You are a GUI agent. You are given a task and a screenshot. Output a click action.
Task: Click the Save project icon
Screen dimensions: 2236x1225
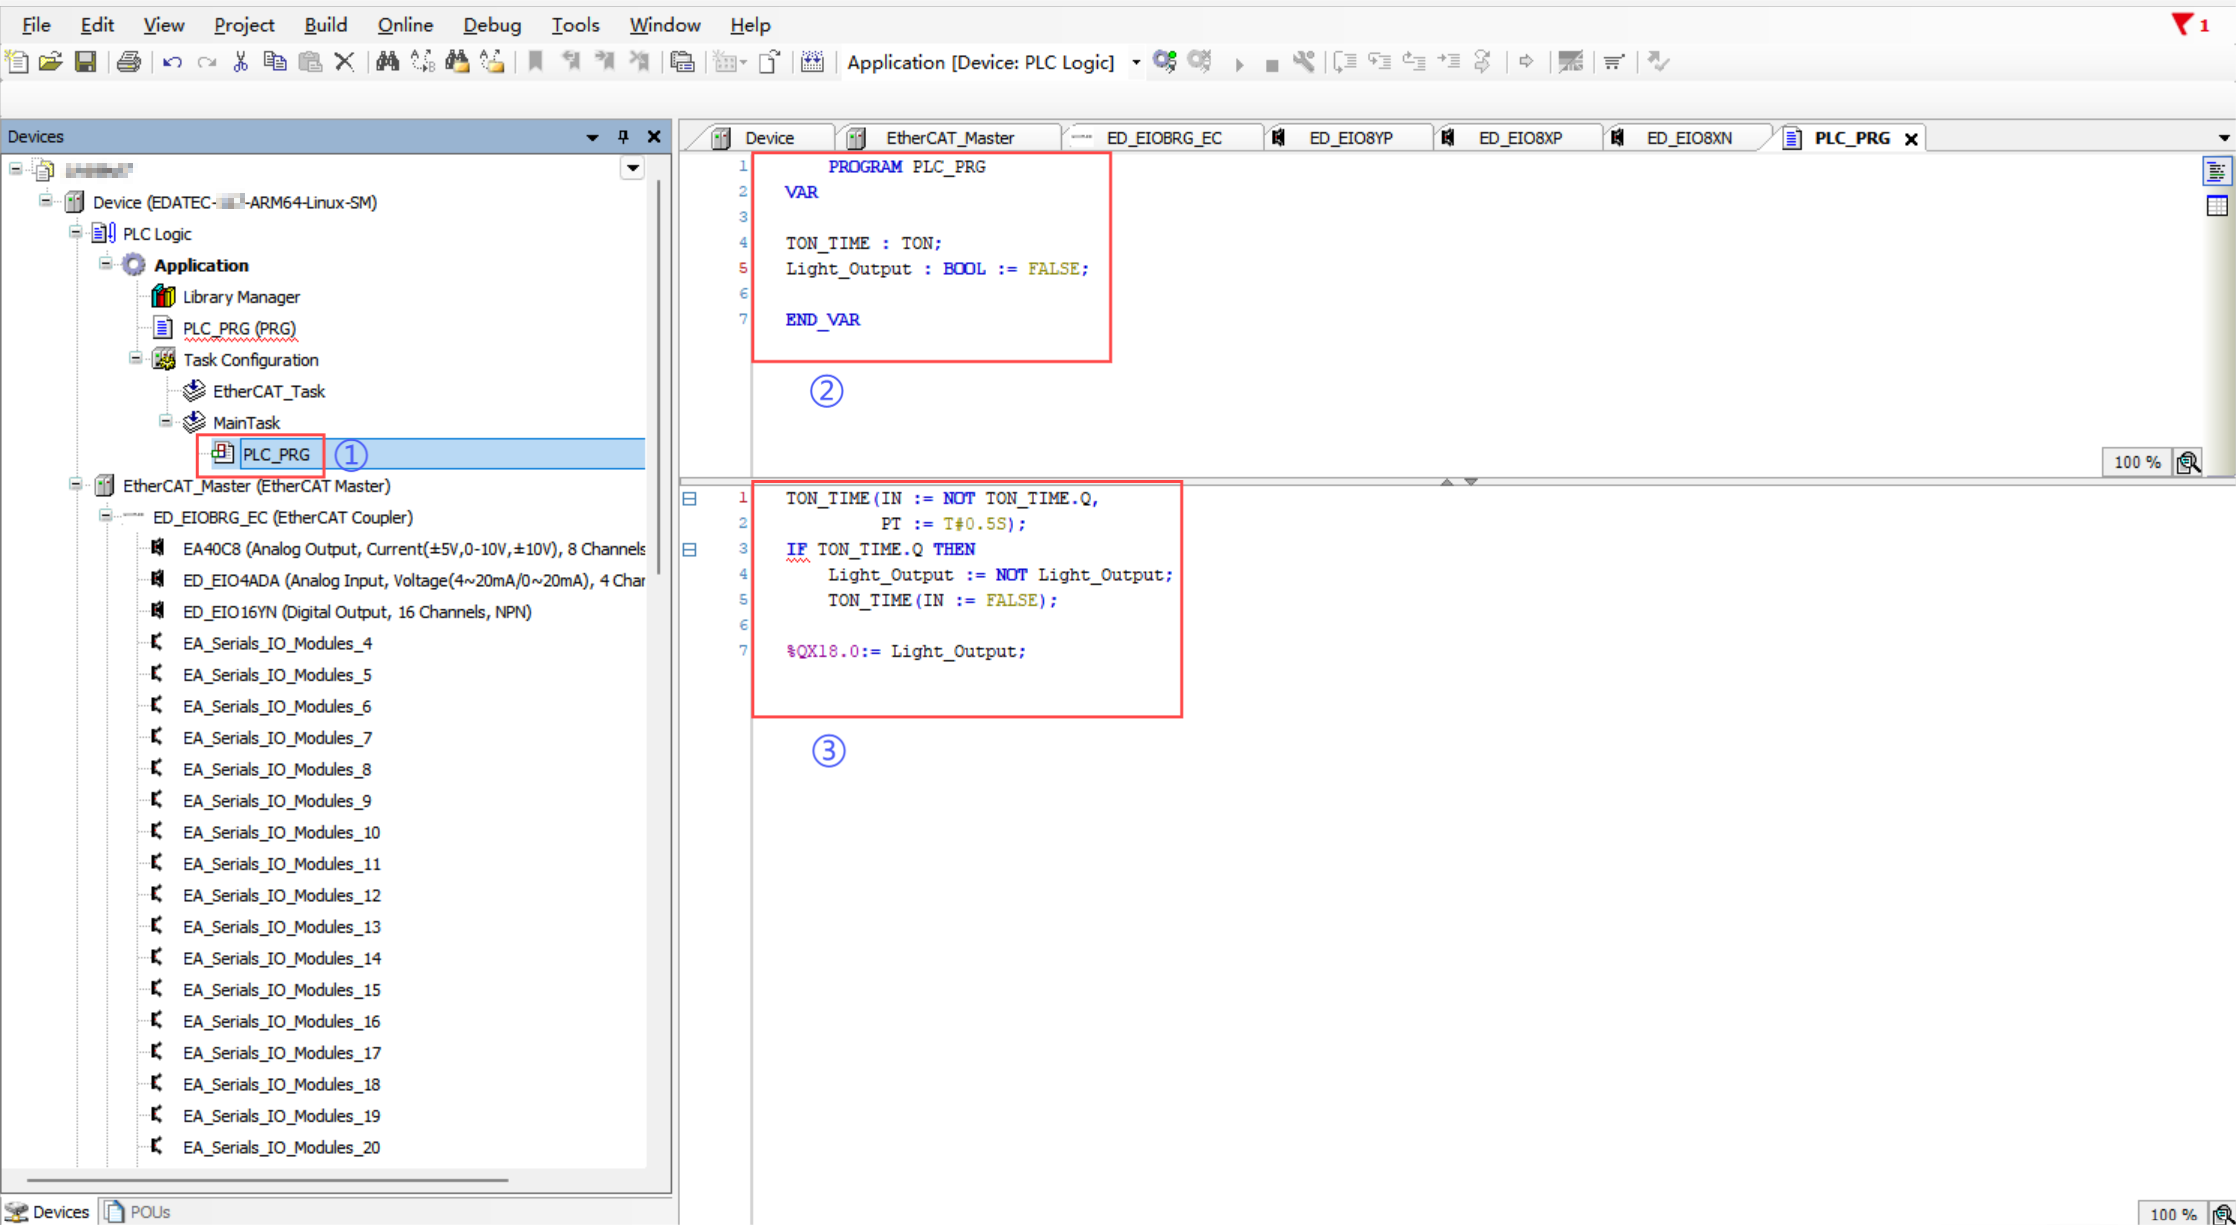[x=86, y=62]
